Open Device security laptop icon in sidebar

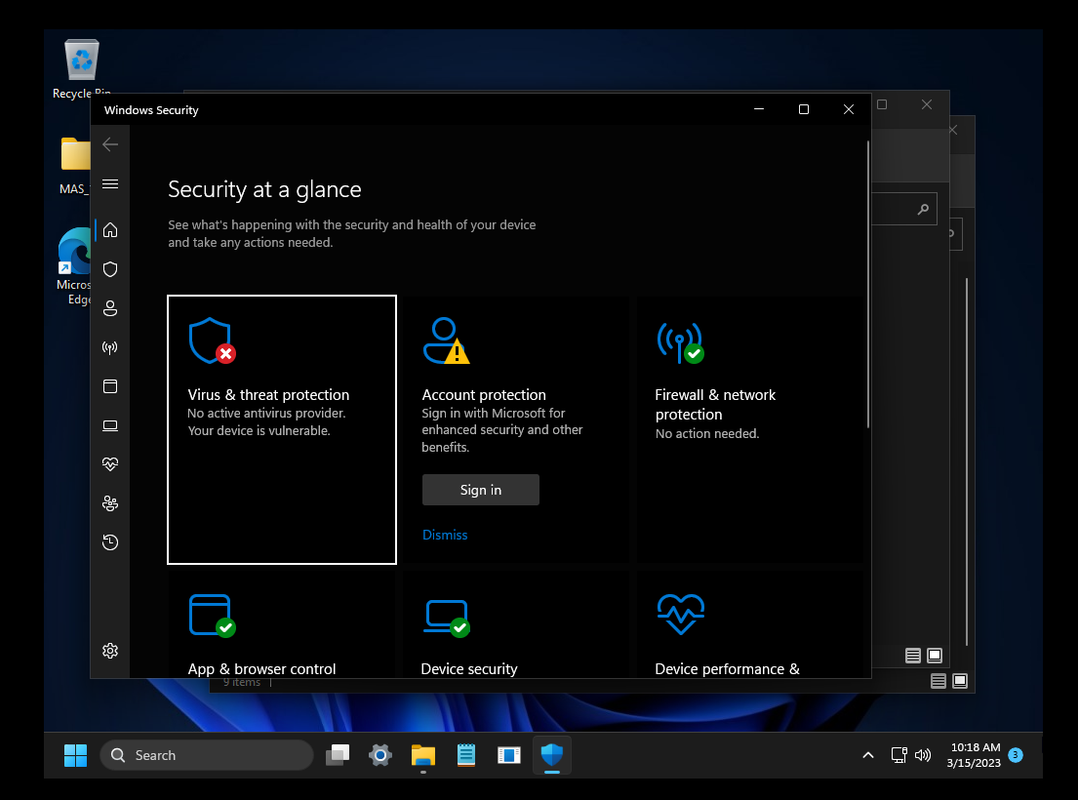[x=110, y=425]
